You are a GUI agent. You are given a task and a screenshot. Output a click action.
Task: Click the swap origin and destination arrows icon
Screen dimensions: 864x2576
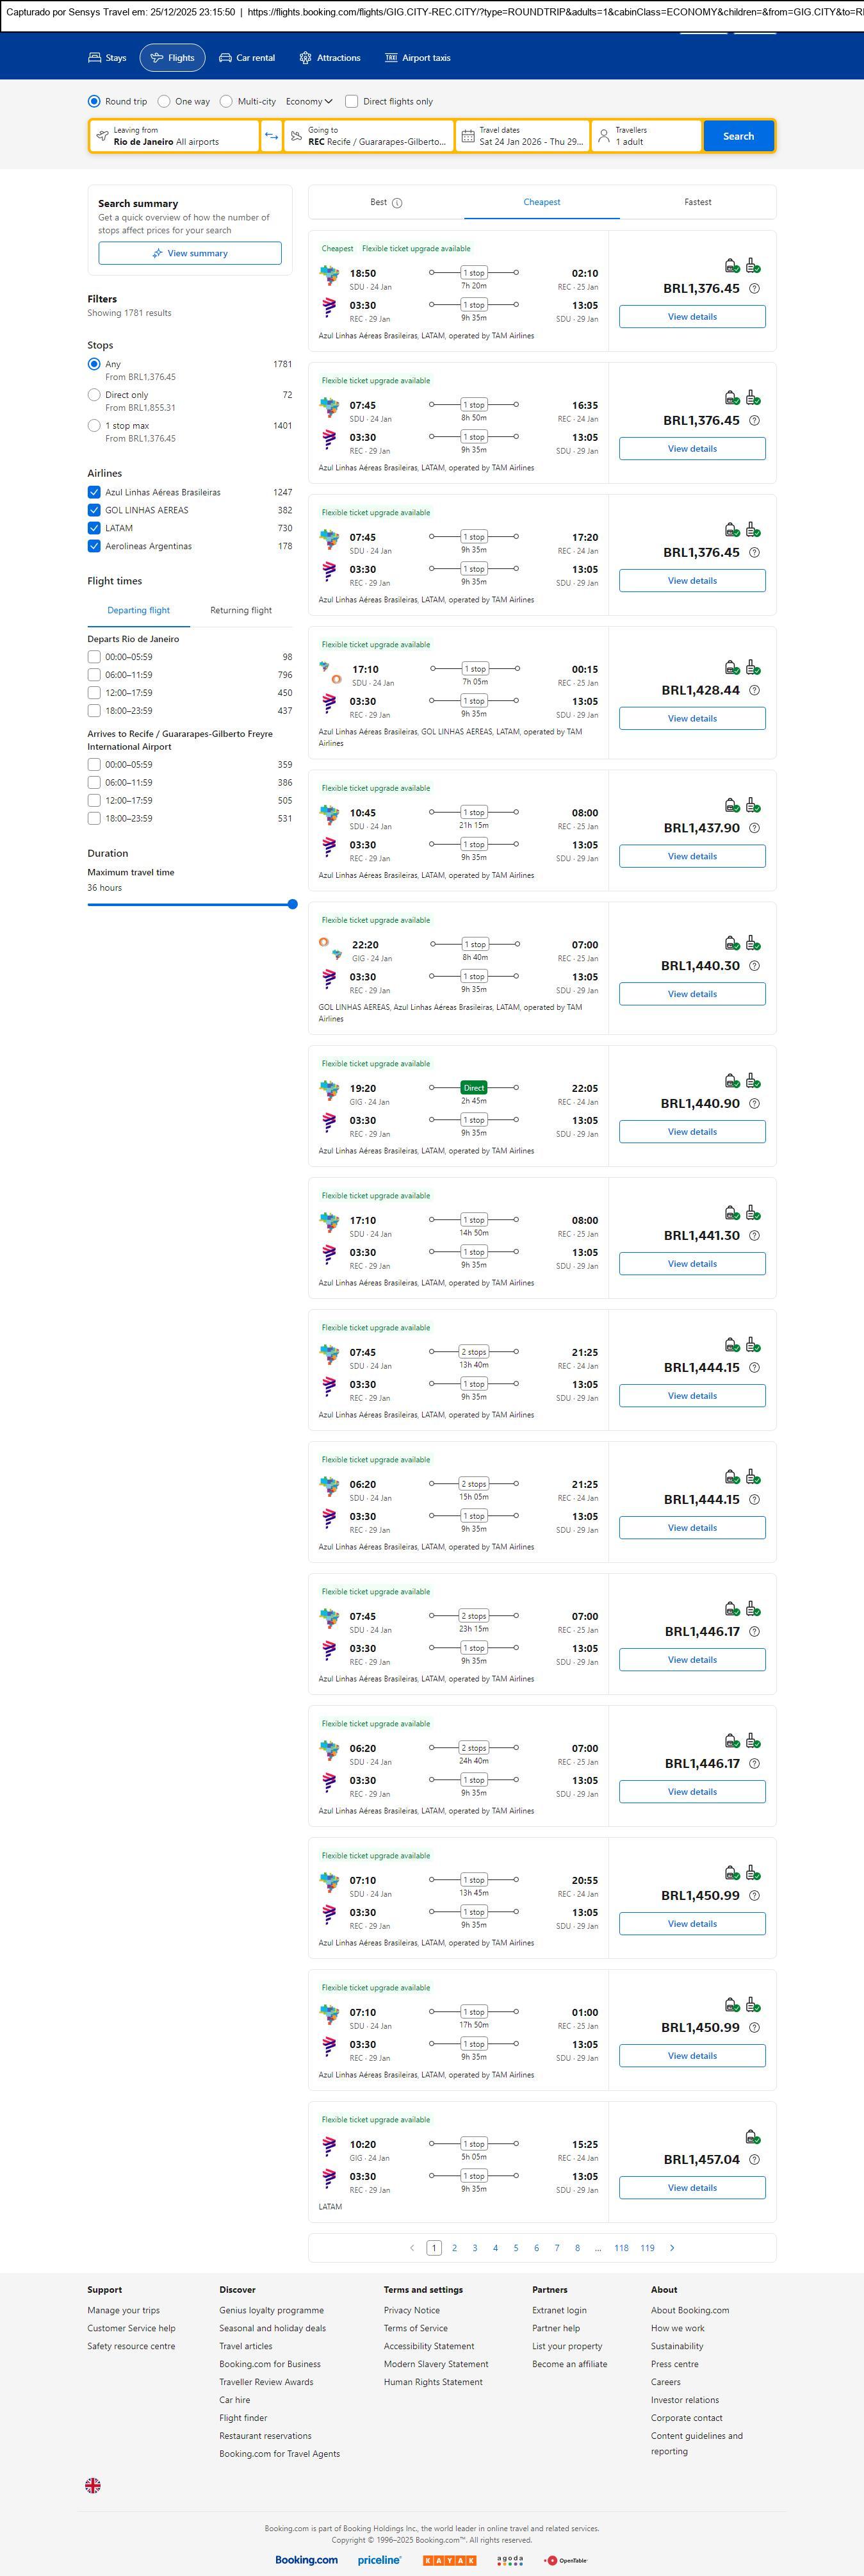[271, 136]
